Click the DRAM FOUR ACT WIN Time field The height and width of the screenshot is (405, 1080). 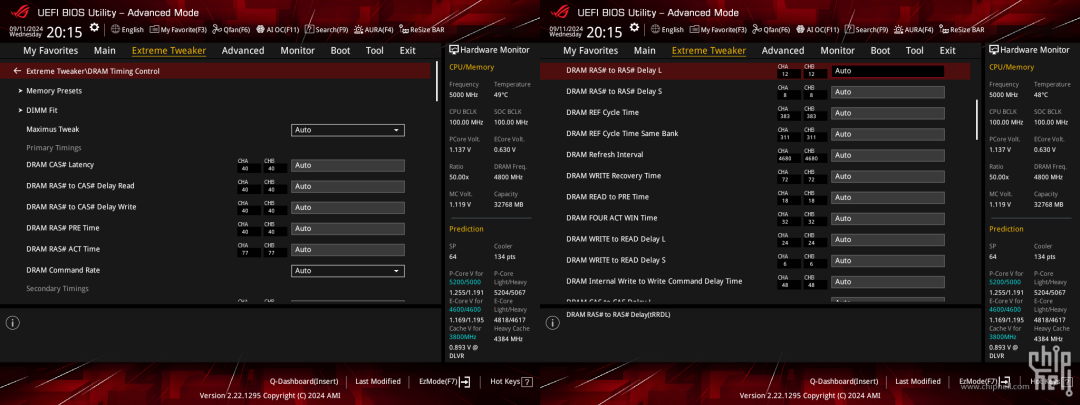[888, 218]
